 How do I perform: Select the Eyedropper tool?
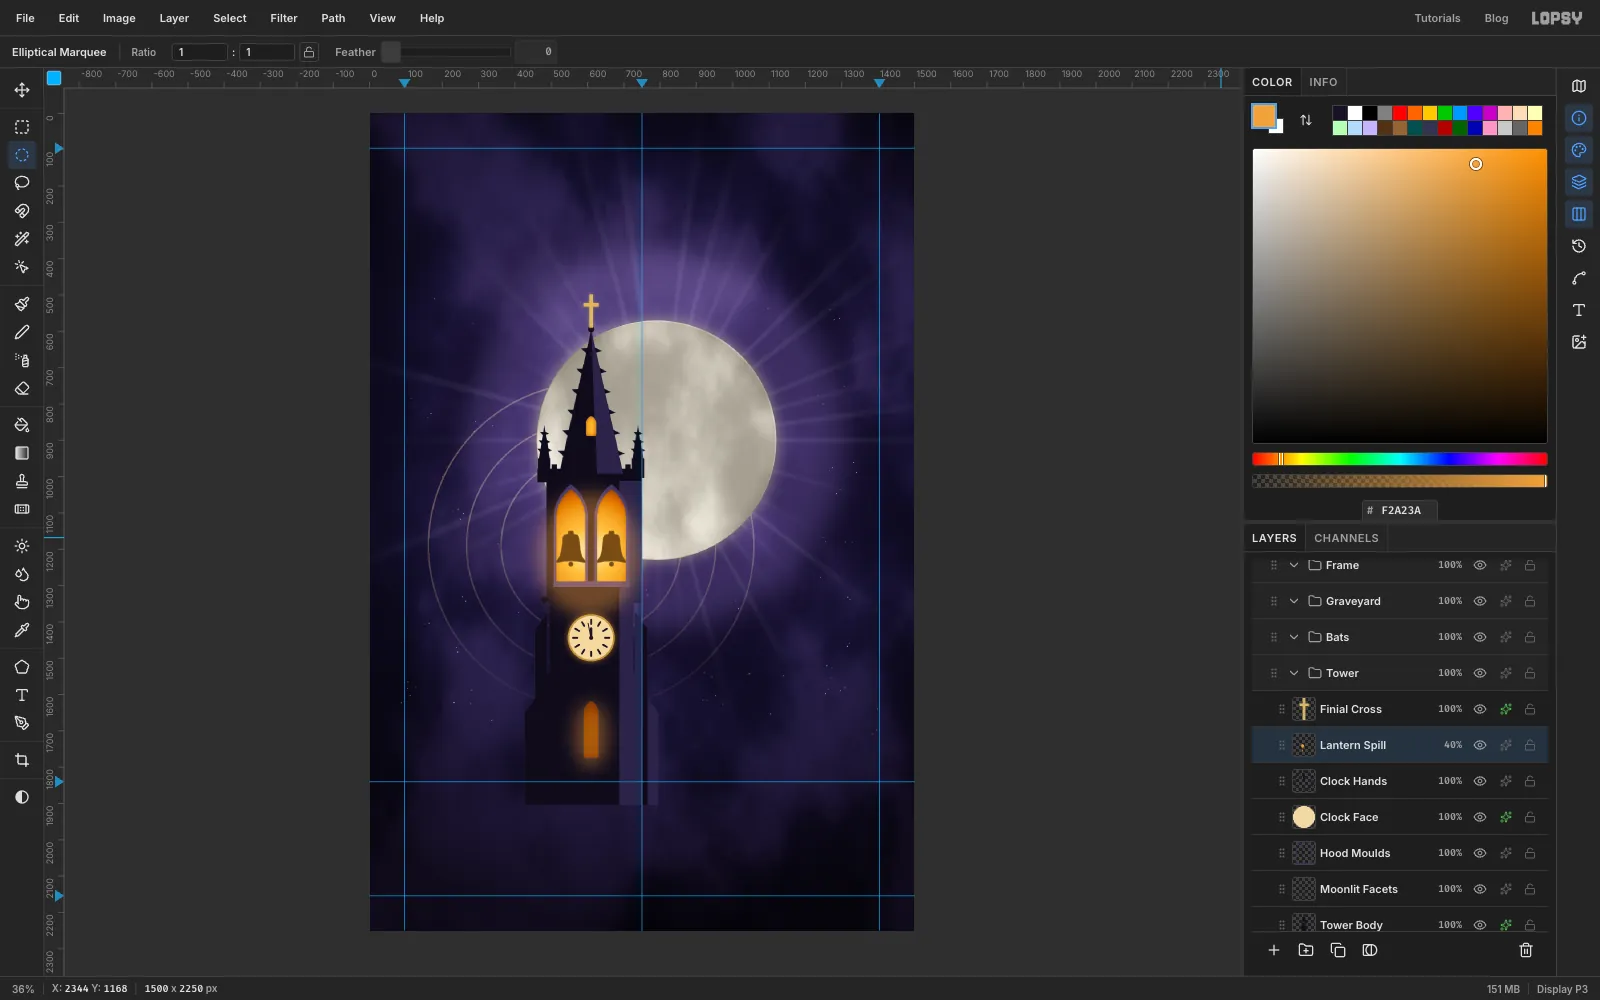(22, 630)
